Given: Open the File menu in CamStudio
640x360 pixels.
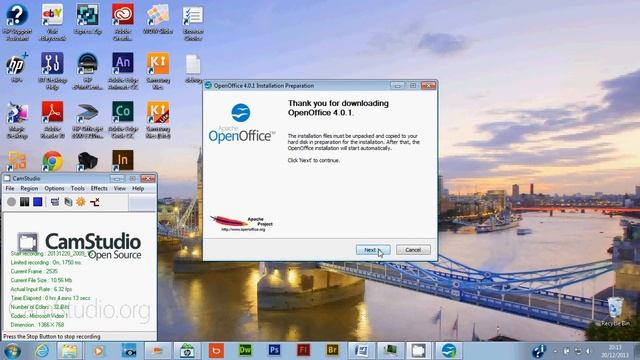Looking at the screenshot, I should pos(10,188).
